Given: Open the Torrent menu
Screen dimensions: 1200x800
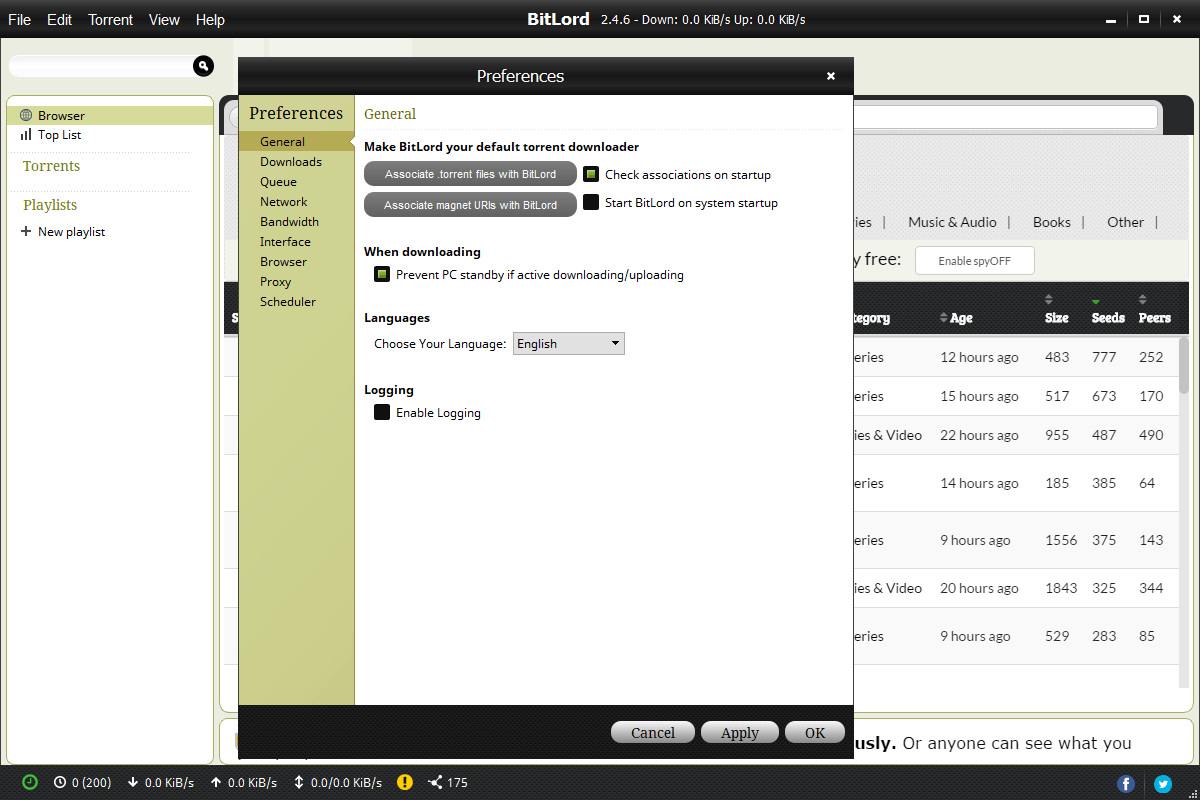Looking at the screenshot, I should coord(110,20).
